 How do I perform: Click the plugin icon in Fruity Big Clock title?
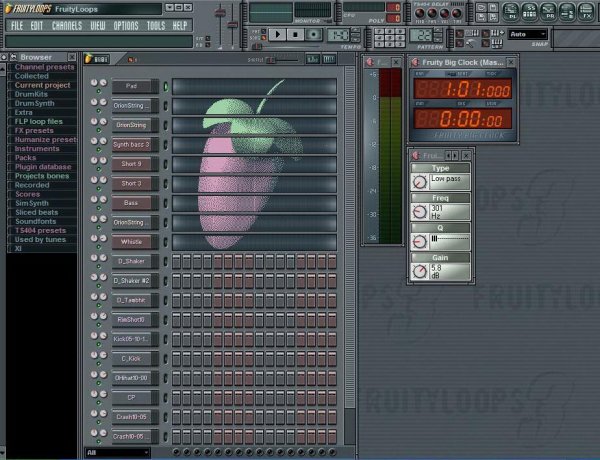(x=415, y=62)
